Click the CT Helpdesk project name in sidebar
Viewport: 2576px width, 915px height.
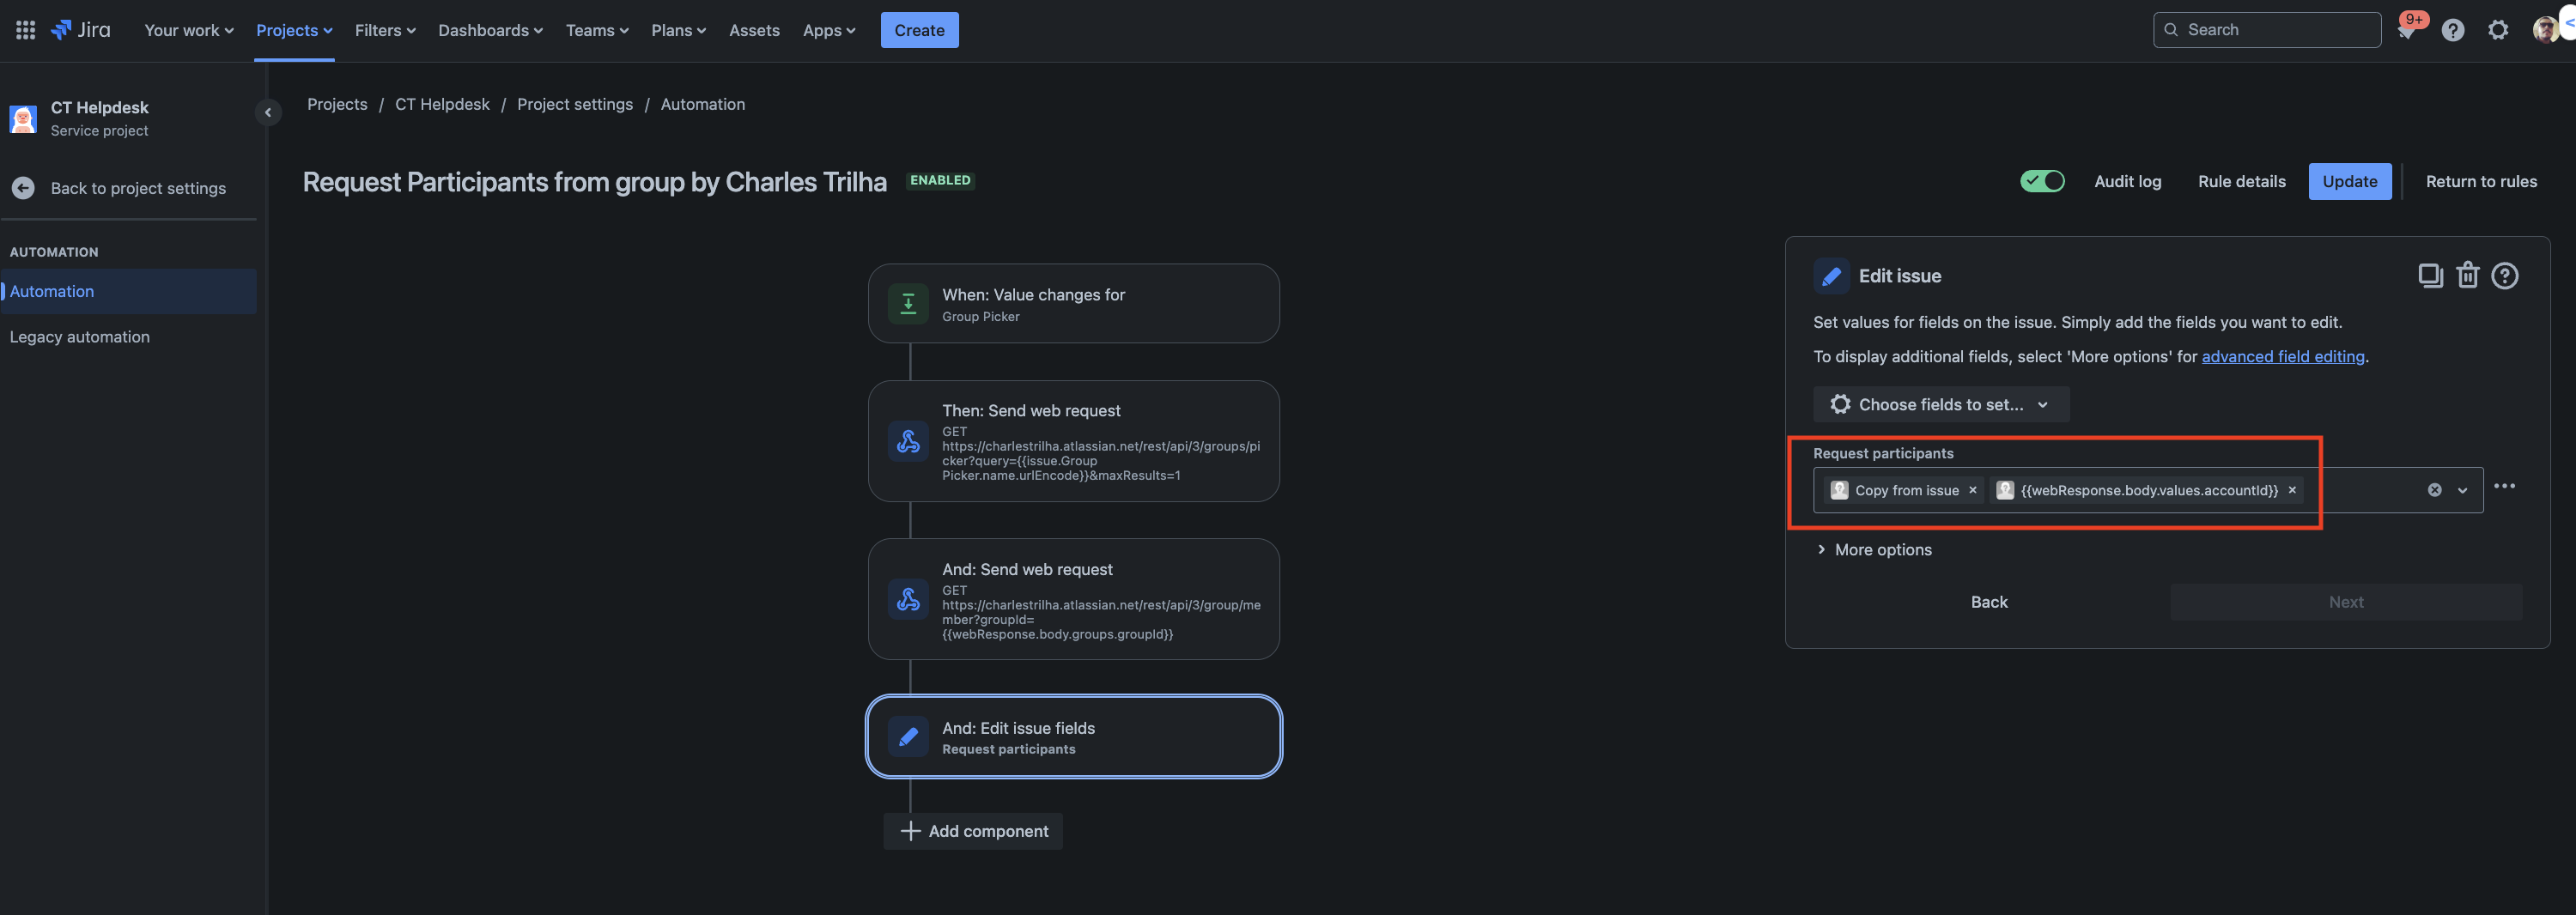tap(99, 107)
